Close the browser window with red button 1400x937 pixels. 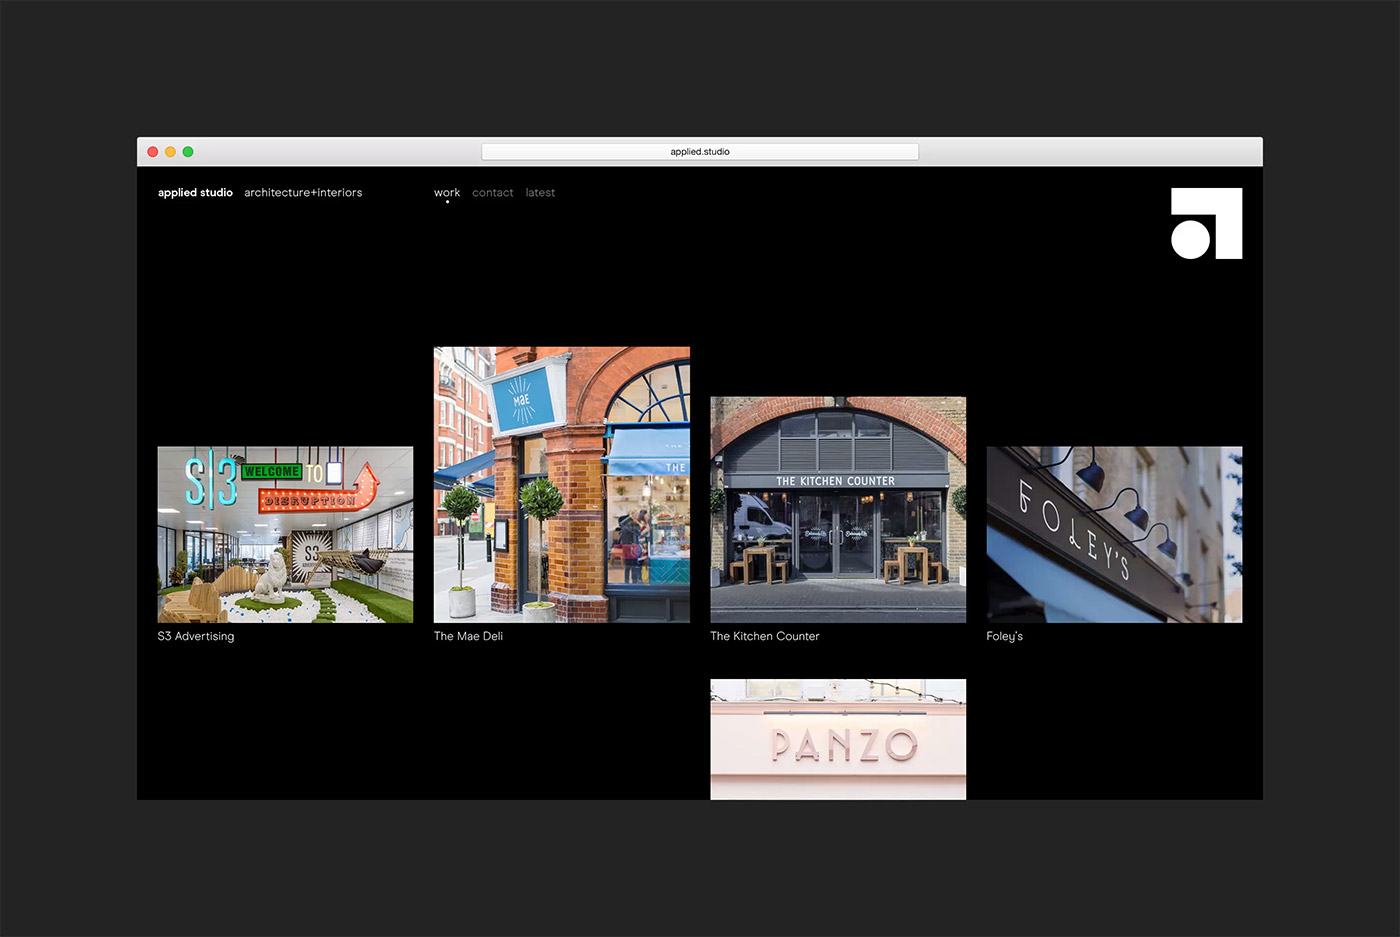coord(153,152)
